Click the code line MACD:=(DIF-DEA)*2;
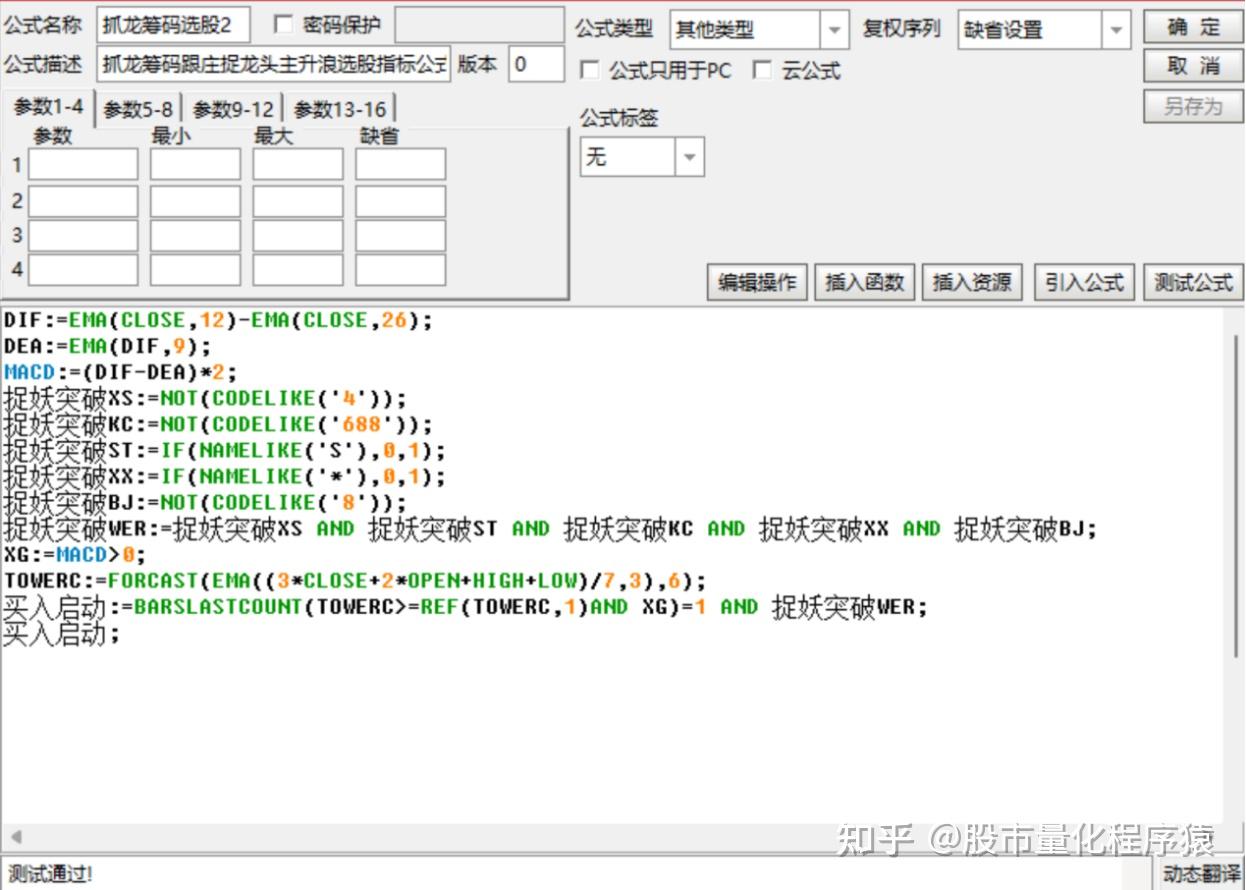 pyautogui.click(x=120, y=373)
